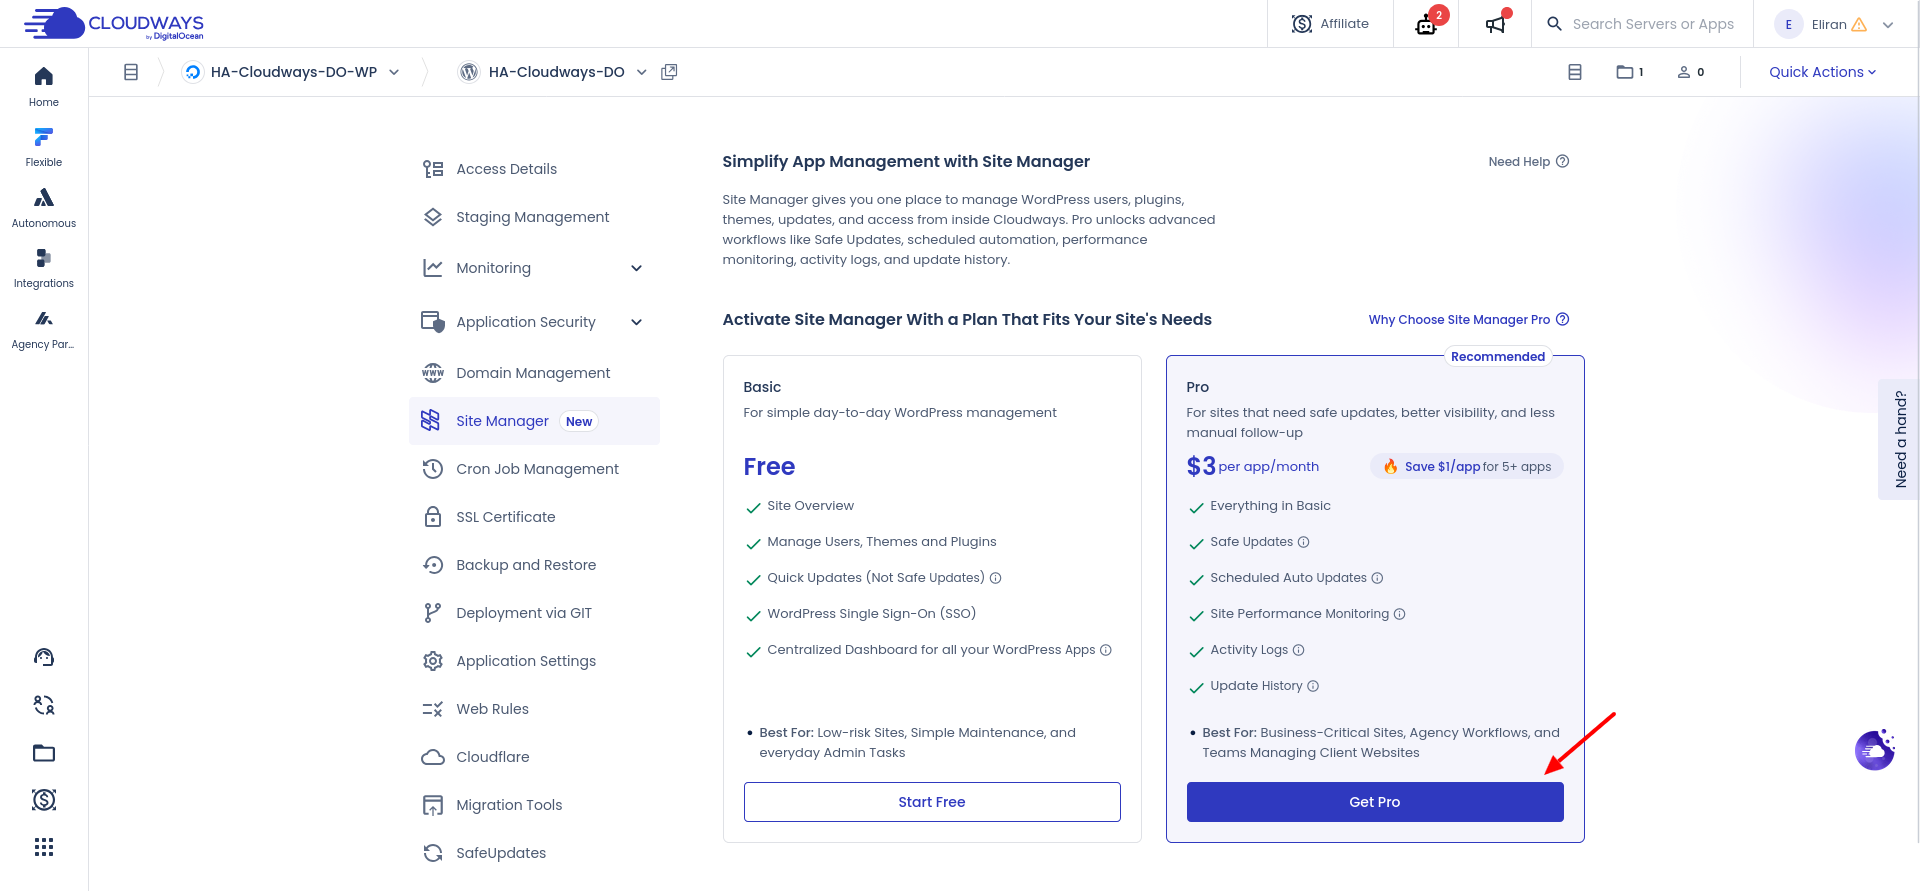The image size is (1920, 891).
Task: Select Site Manager menu item
Action: (535, 421)
